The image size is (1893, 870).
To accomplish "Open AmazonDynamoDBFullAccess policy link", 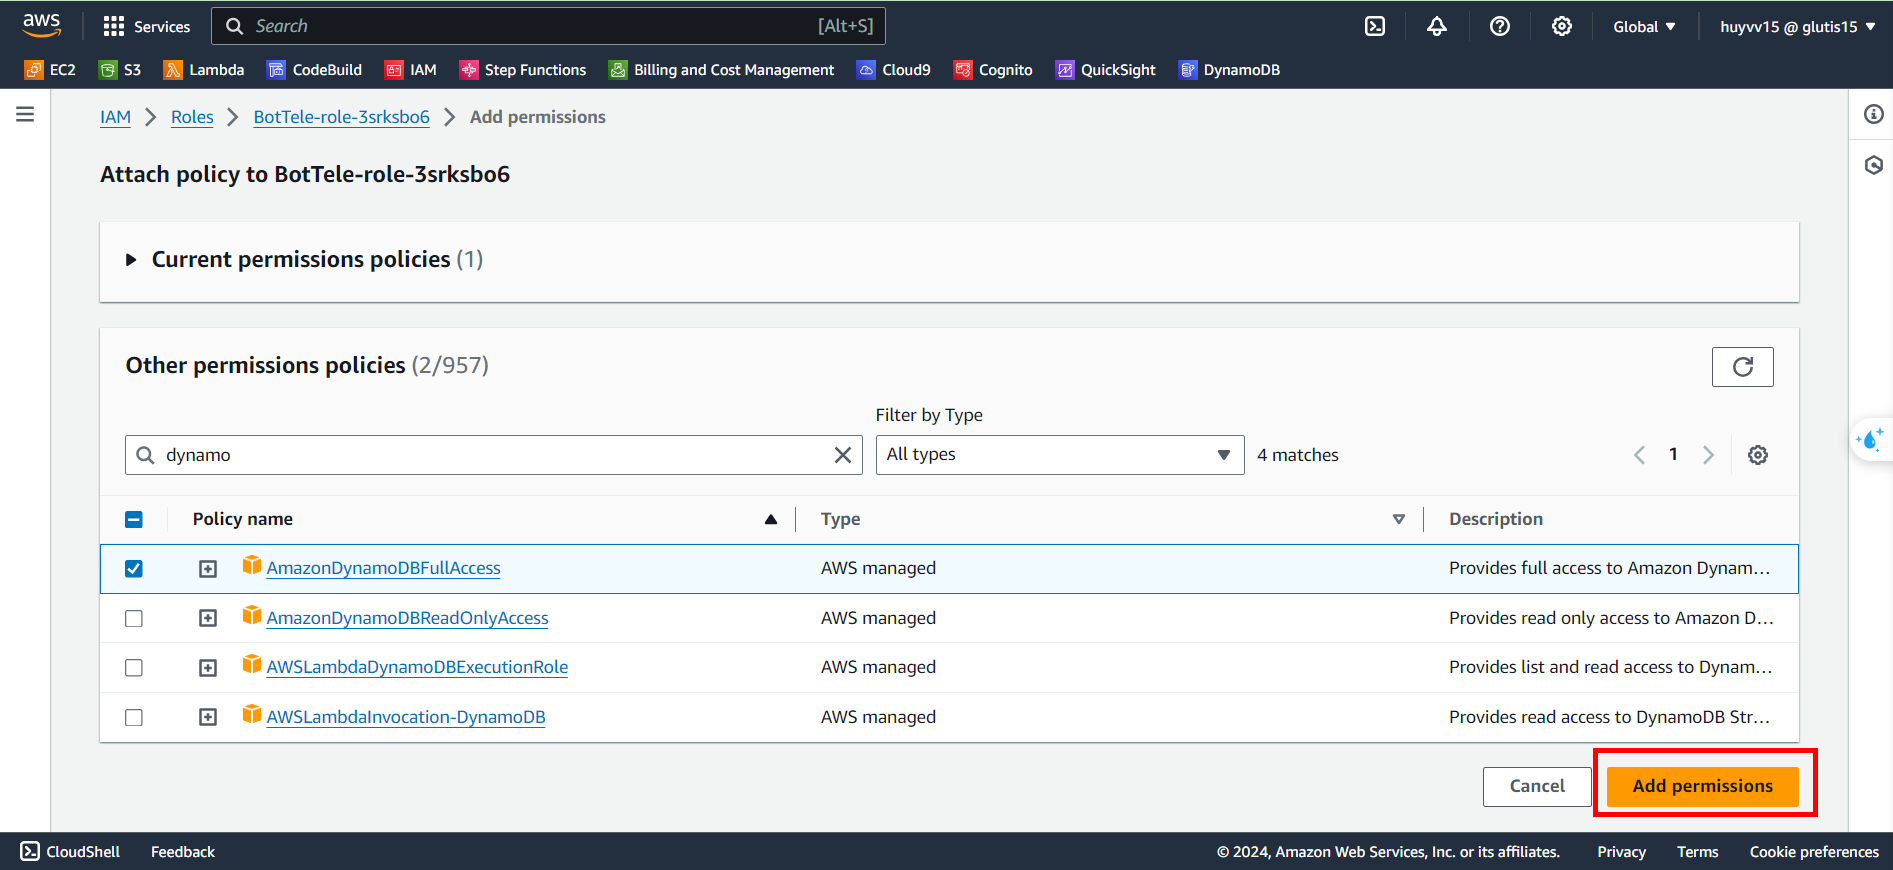I will [x=383, y=568].
